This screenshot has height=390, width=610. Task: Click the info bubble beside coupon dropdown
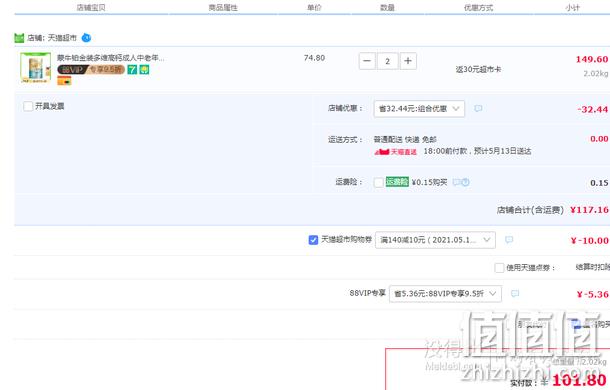point(509,240)
